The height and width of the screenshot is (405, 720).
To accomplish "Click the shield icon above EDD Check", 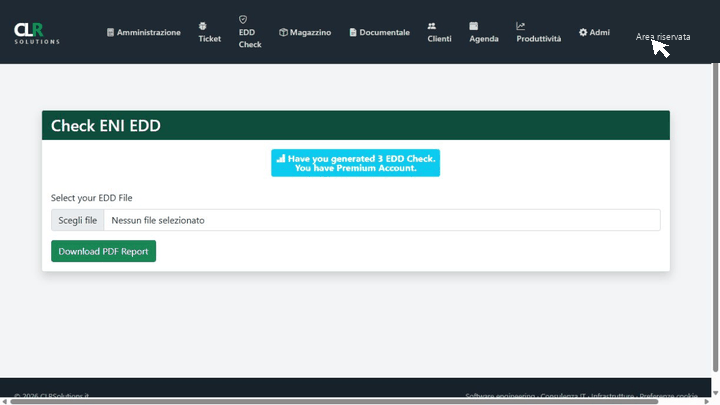I will pyautogui.click(x=243, y=19).
